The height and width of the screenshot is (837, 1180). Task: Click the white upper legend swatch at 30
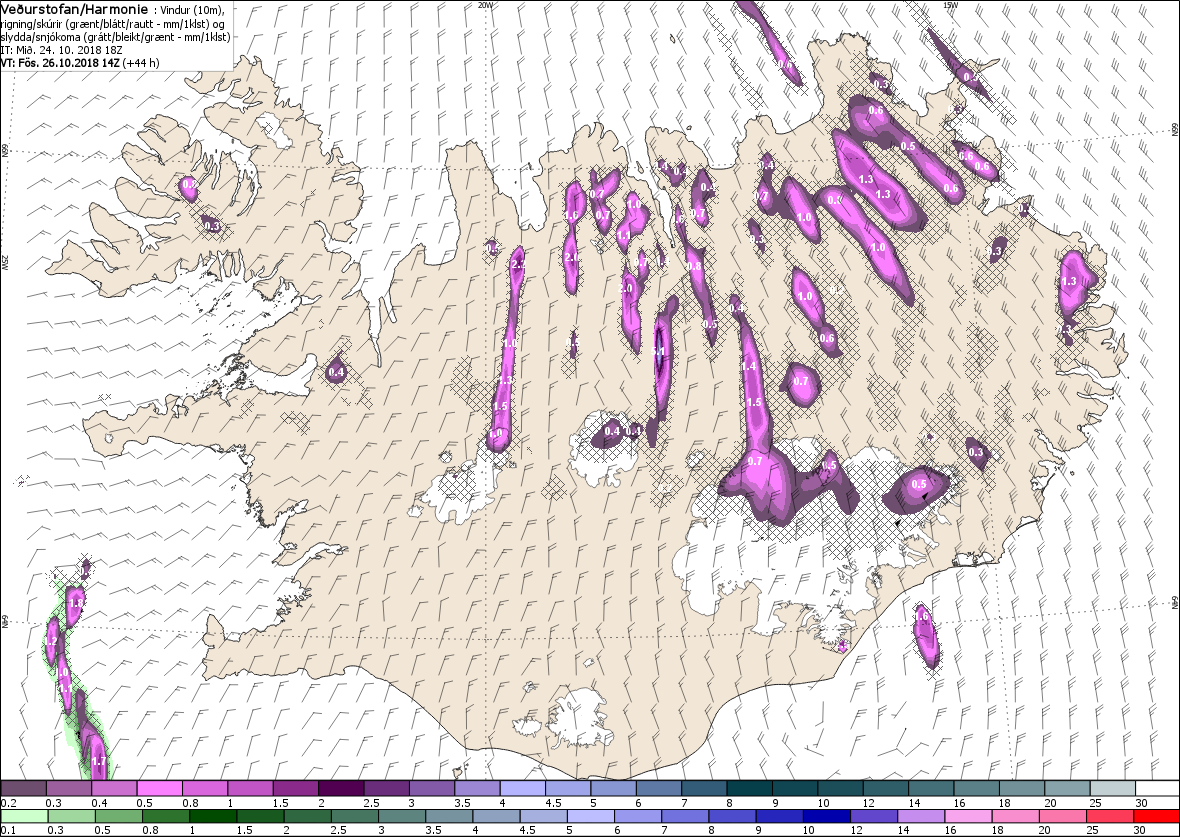(x=1157, y=788)
